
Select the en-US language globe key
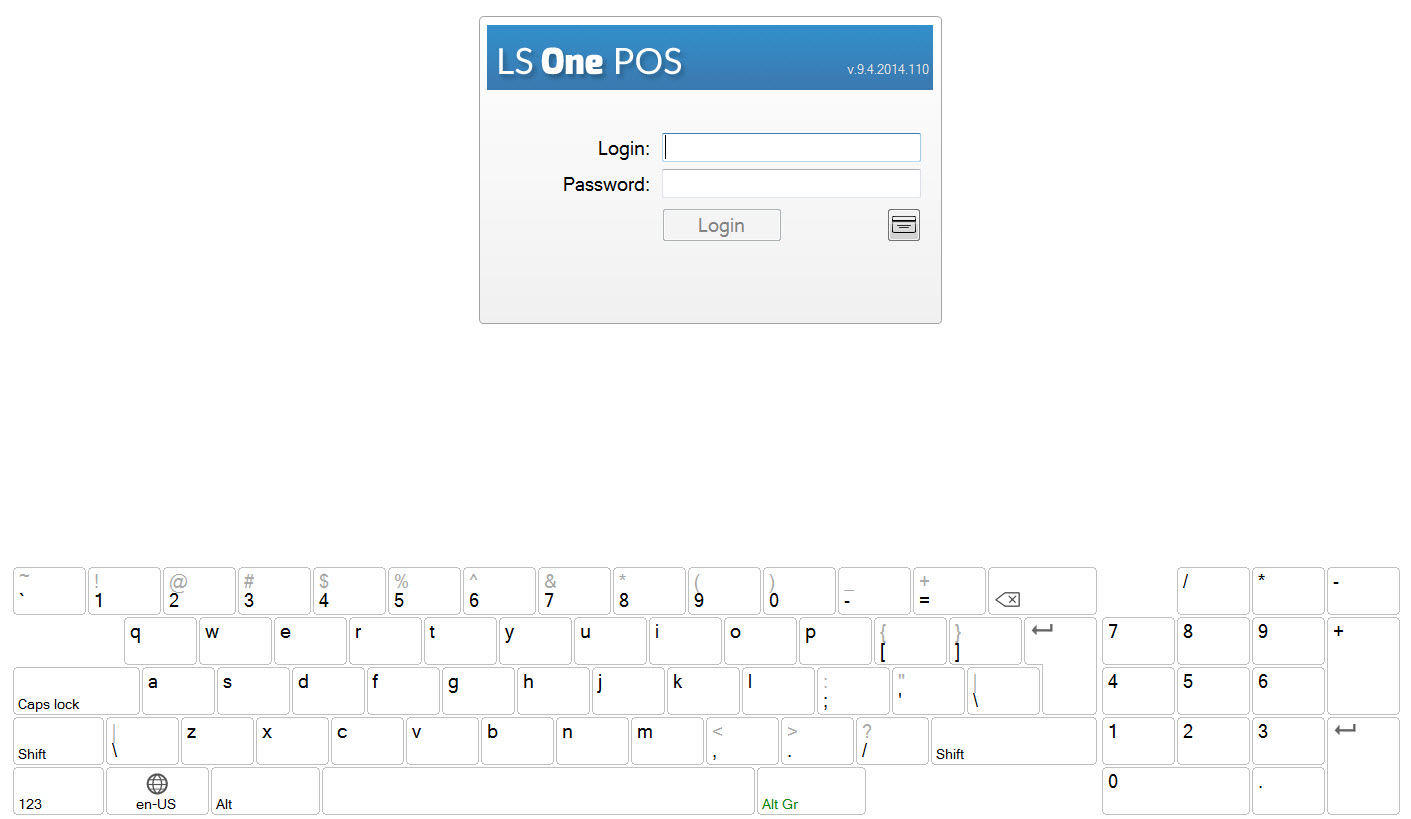point(157,791)
